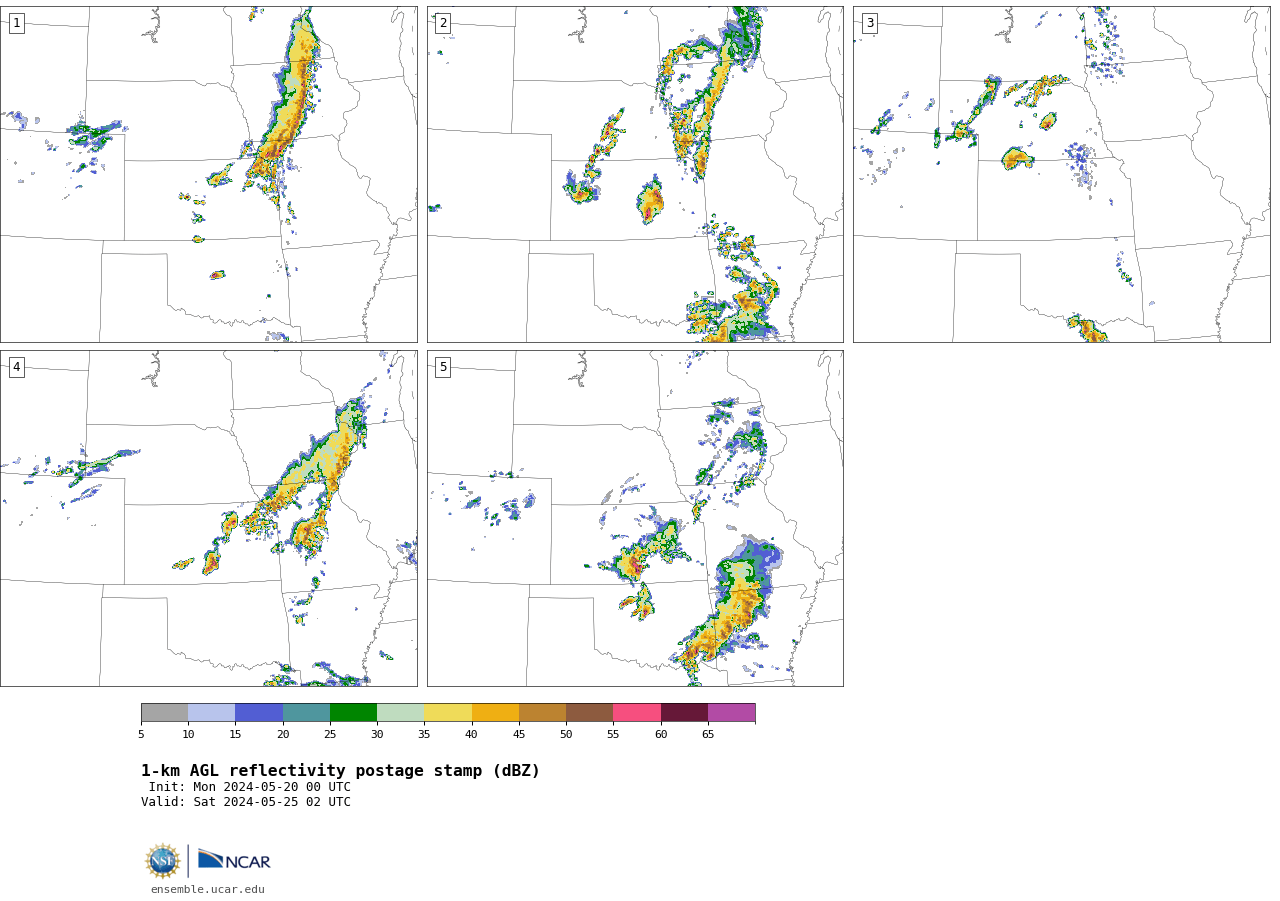This screenshot has width=1280, height=901.
Task: Open the ensemble.ucar.edu link text
Action: (x=208, y=890)
